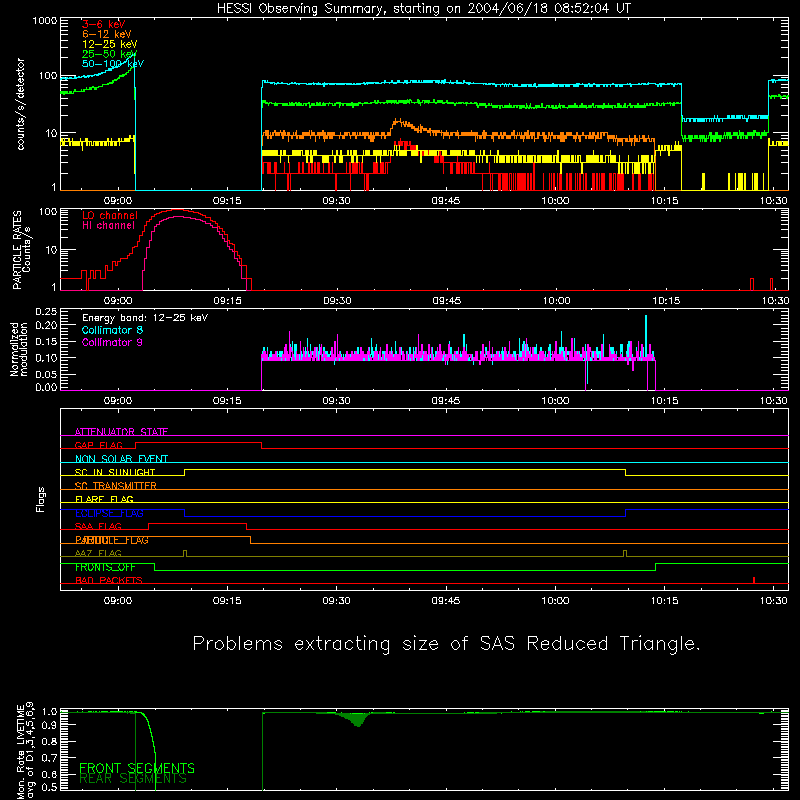Select the FRONT SEGMENTS legend label
Image resolution: width=800 pixels, height=800 pixels.
click(x=137, y=768)
